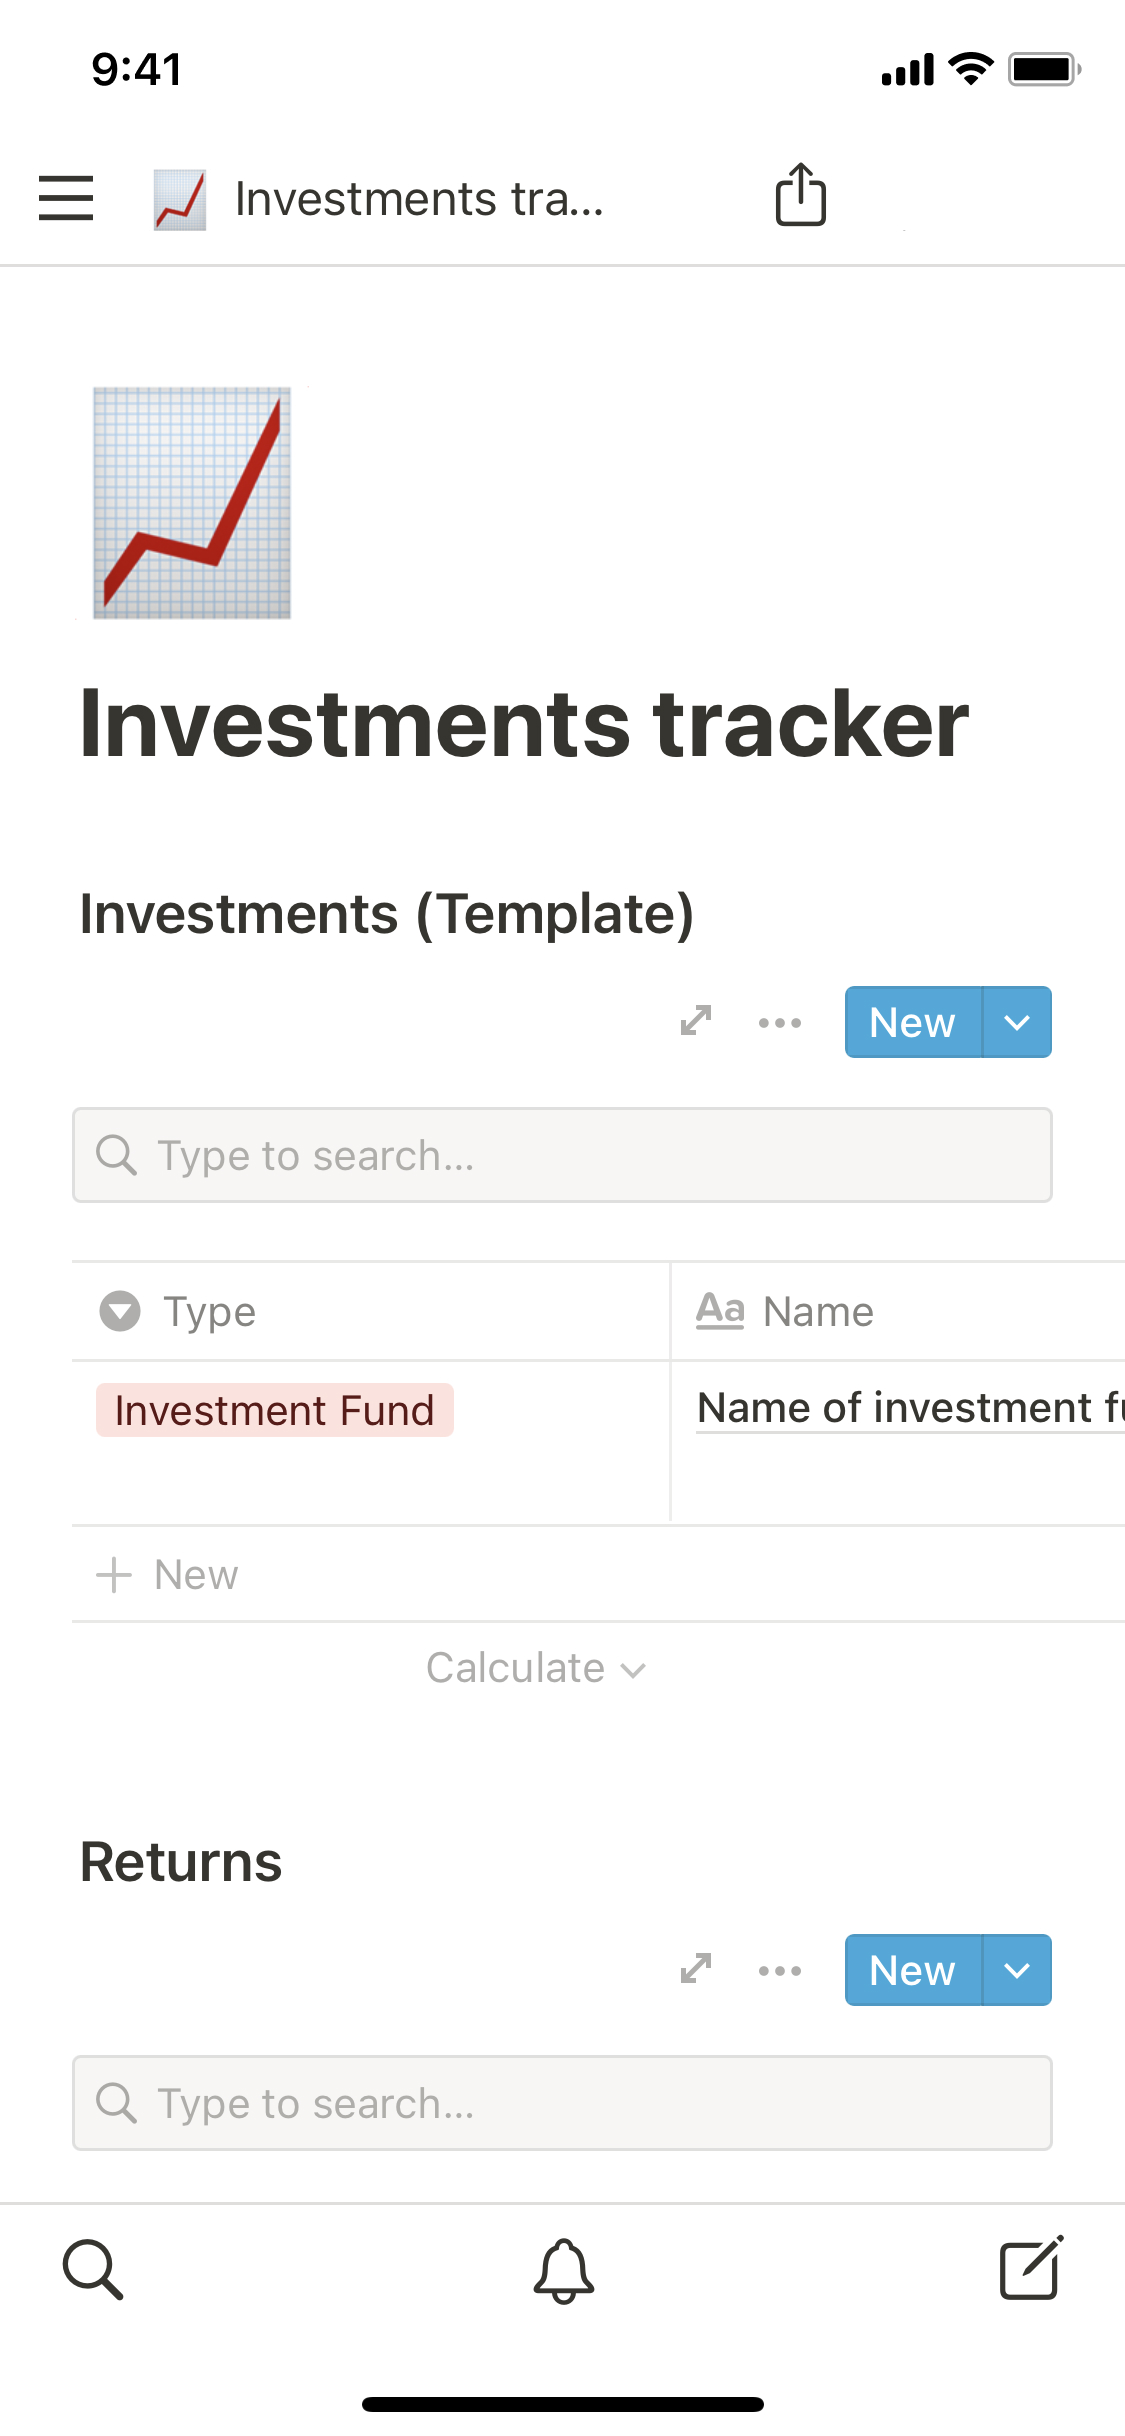Click the Investment Fund red tag
This screenshot has height=2436, width=1125.
pyautogui.click(x=275, y=1410)
